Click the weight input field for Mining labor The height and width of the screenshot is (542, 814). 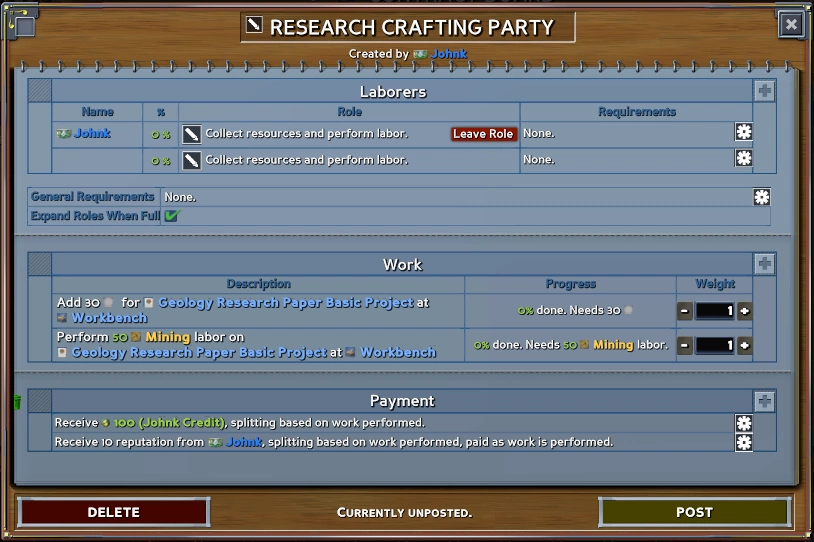pyautogui.click(x=715, y=346)
